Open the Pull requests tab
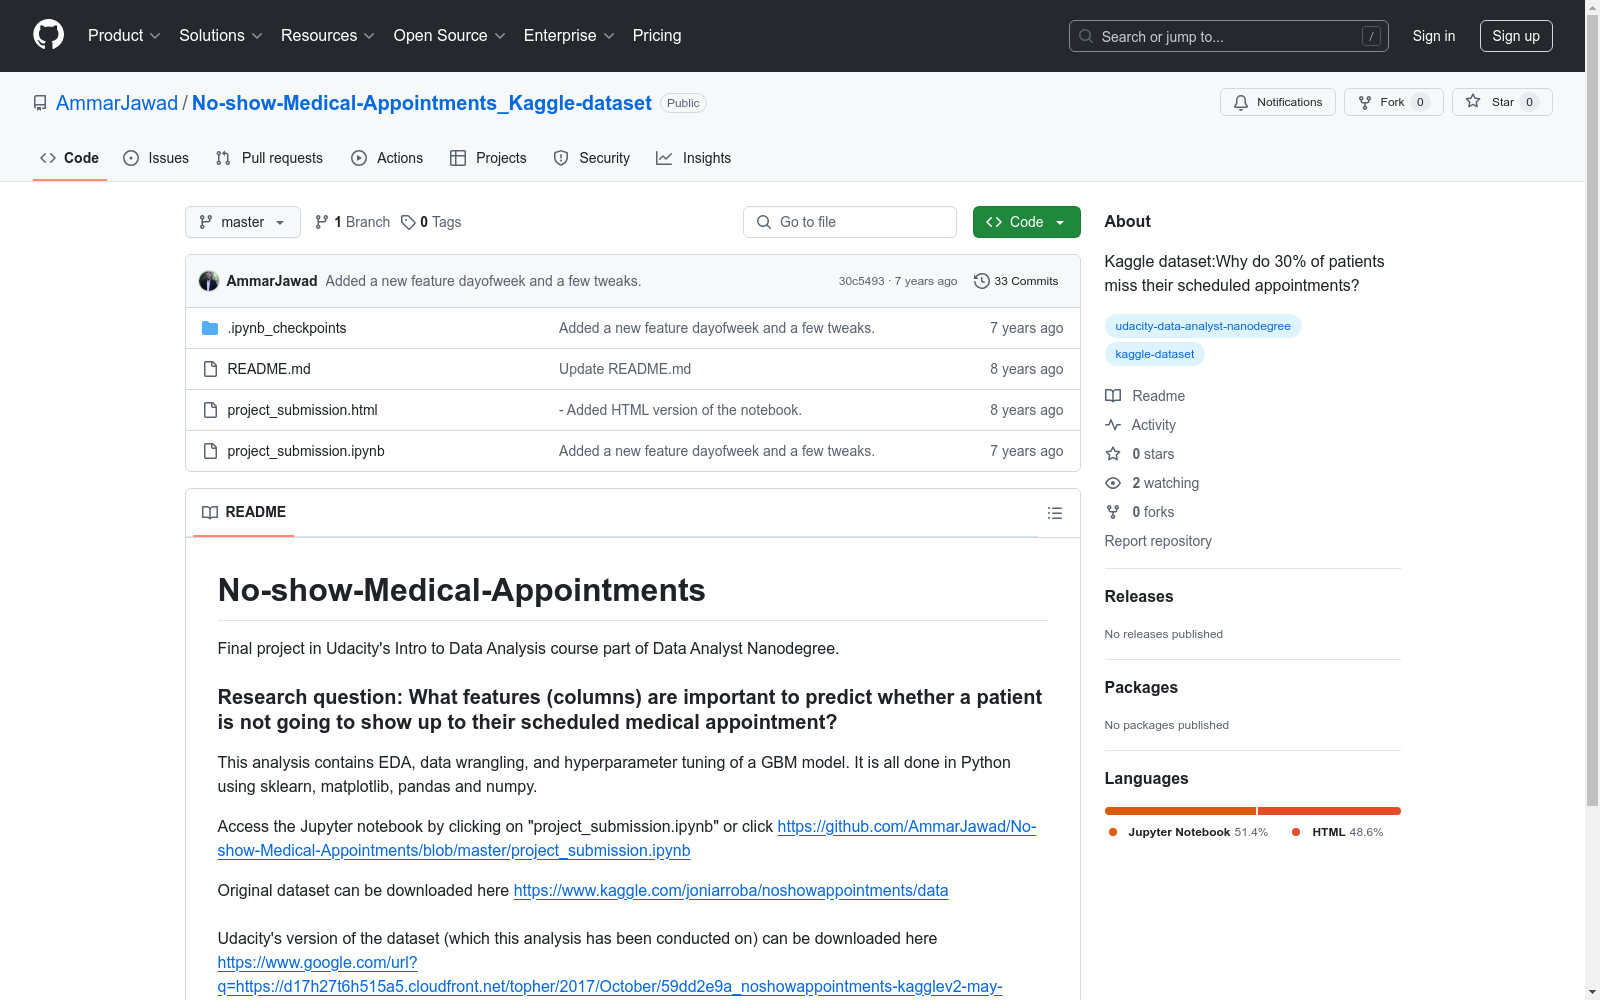The height and width of the screenshot is (1000, 1600). 269,158
